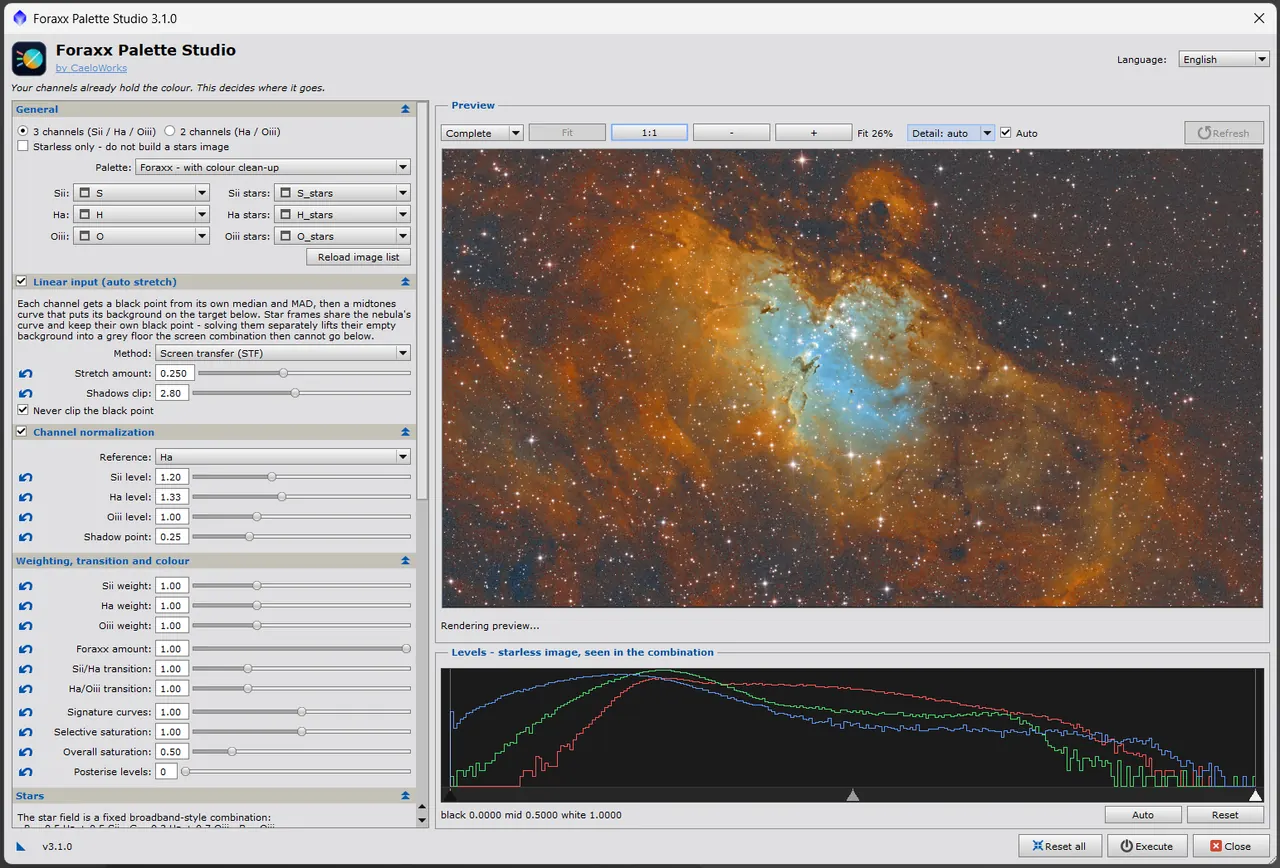Toggle the Auto preview checkbox
This screenshot has height=868, width=1280.
1006,133
